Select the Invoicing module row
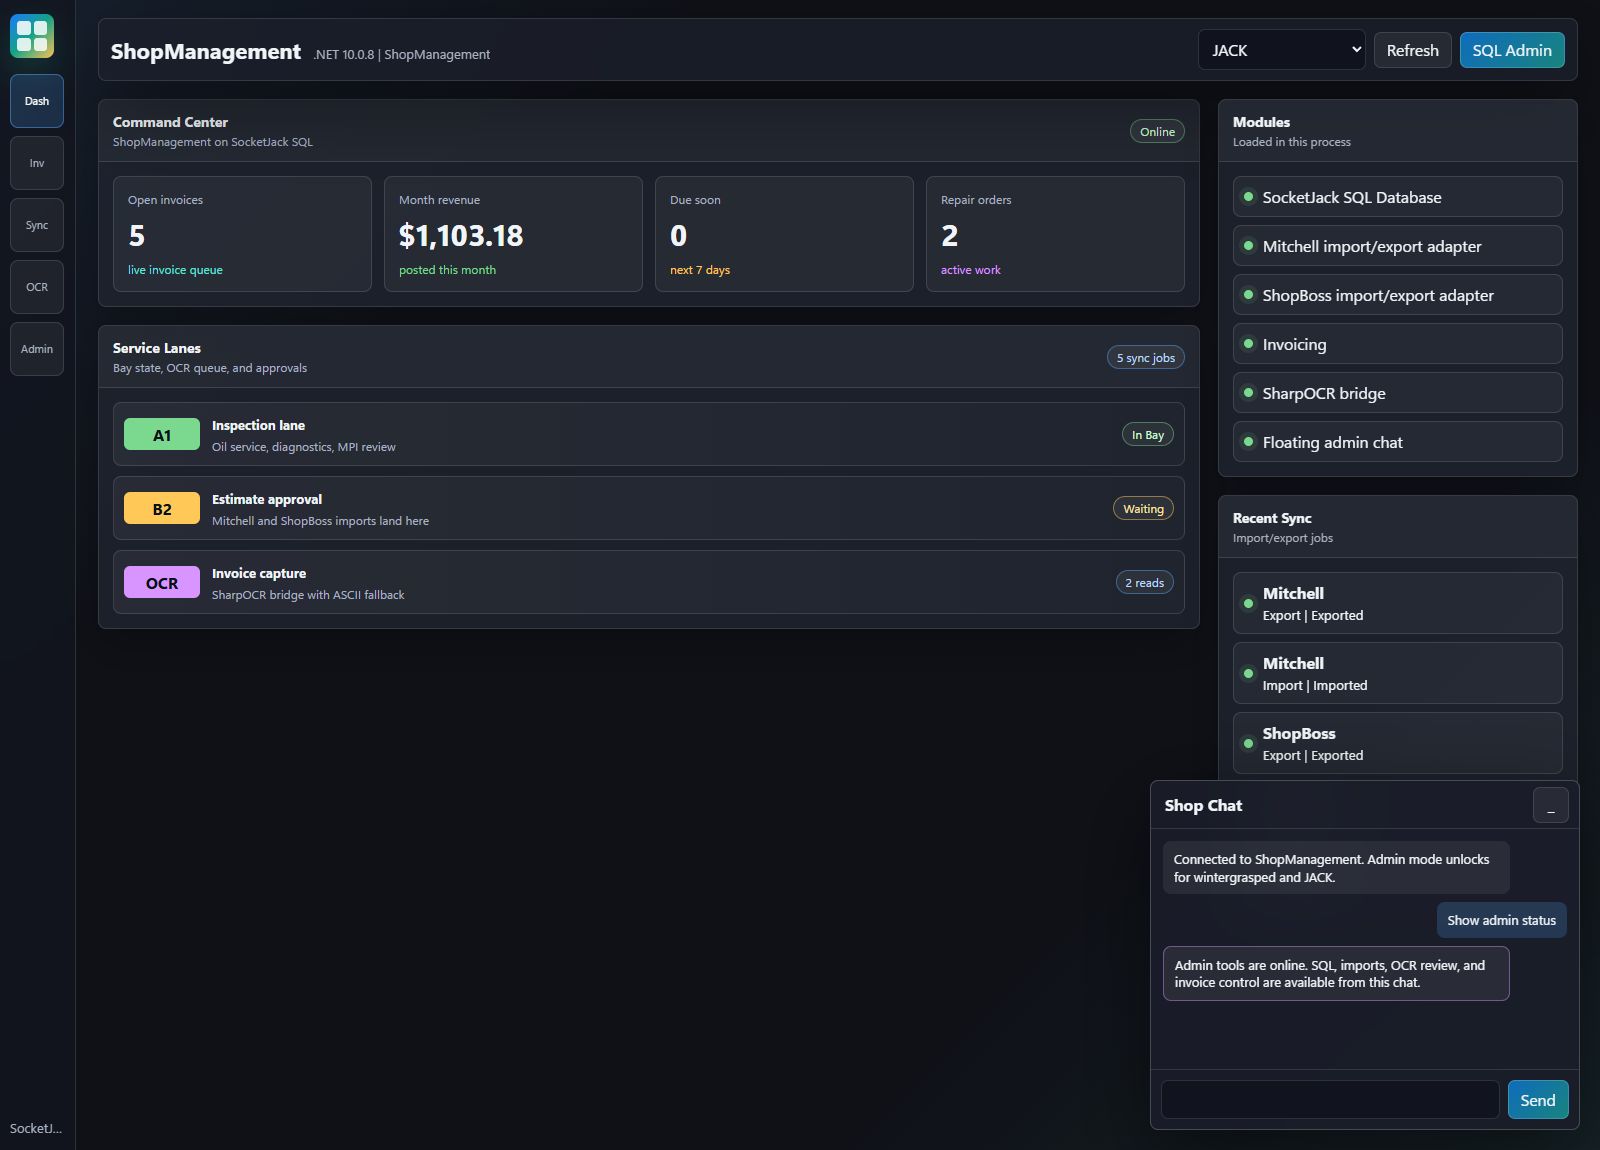The height and width of the screenshot is (1150, 1600). pyautogui.click(x=1398, y=344)
